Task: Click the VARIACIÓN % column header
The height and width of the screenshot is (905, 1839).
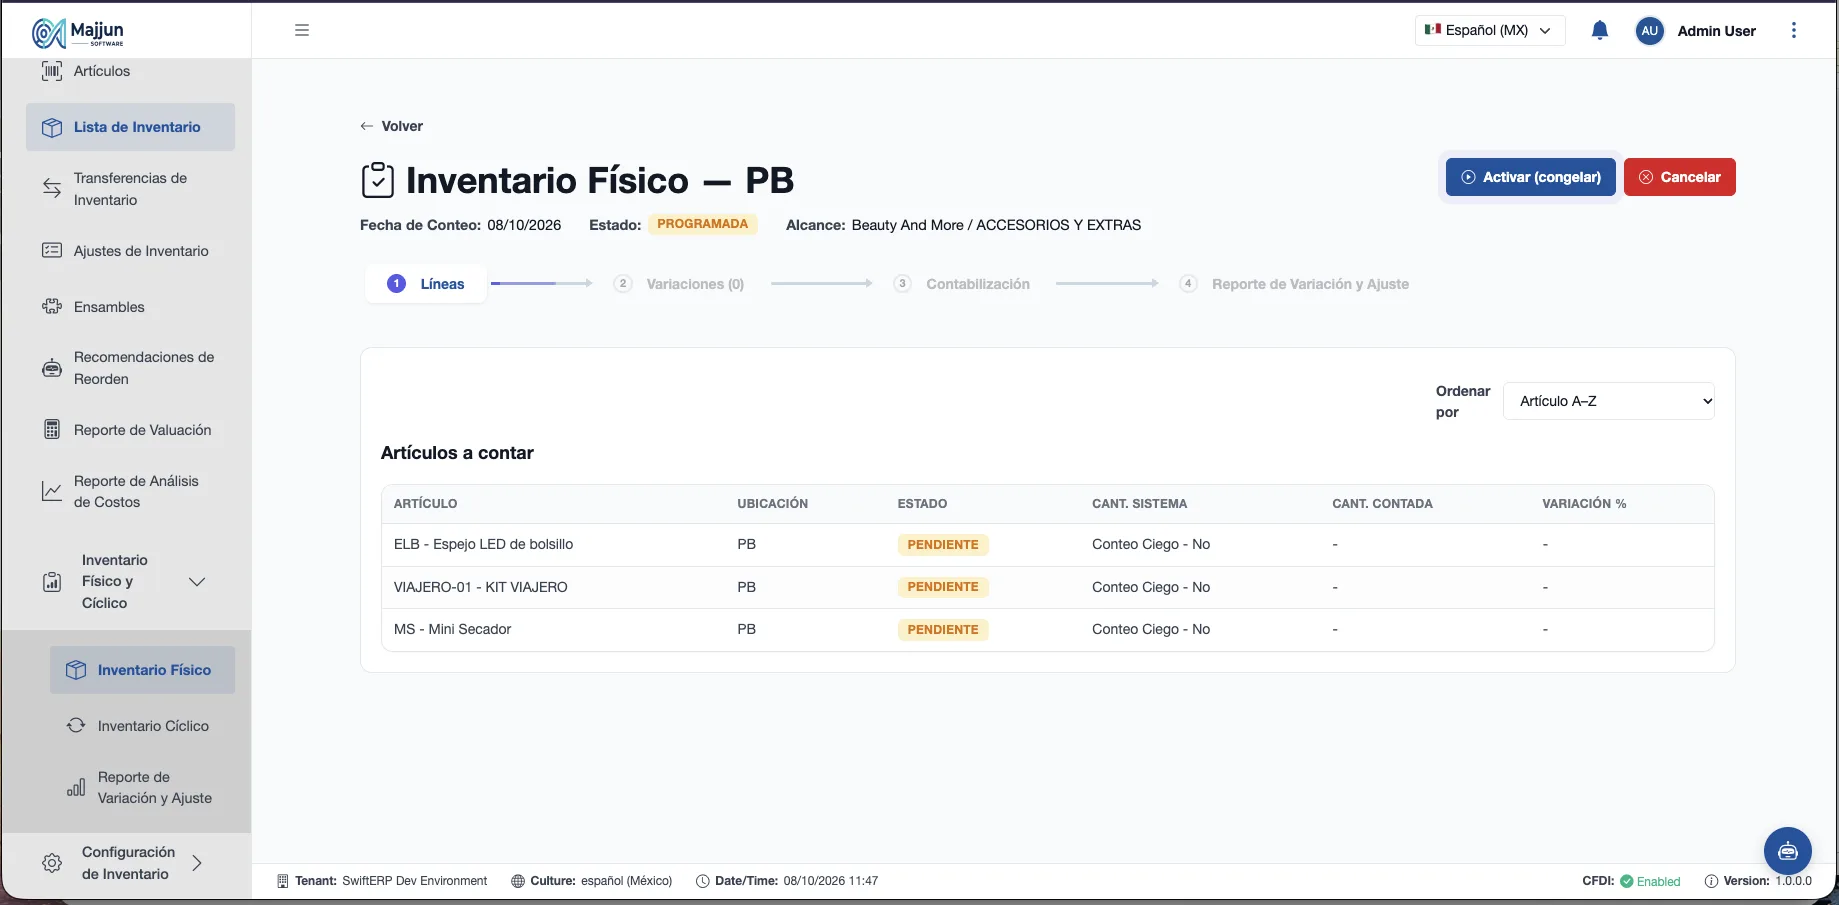Action: pyautogui.click(x=1584, y=504)
